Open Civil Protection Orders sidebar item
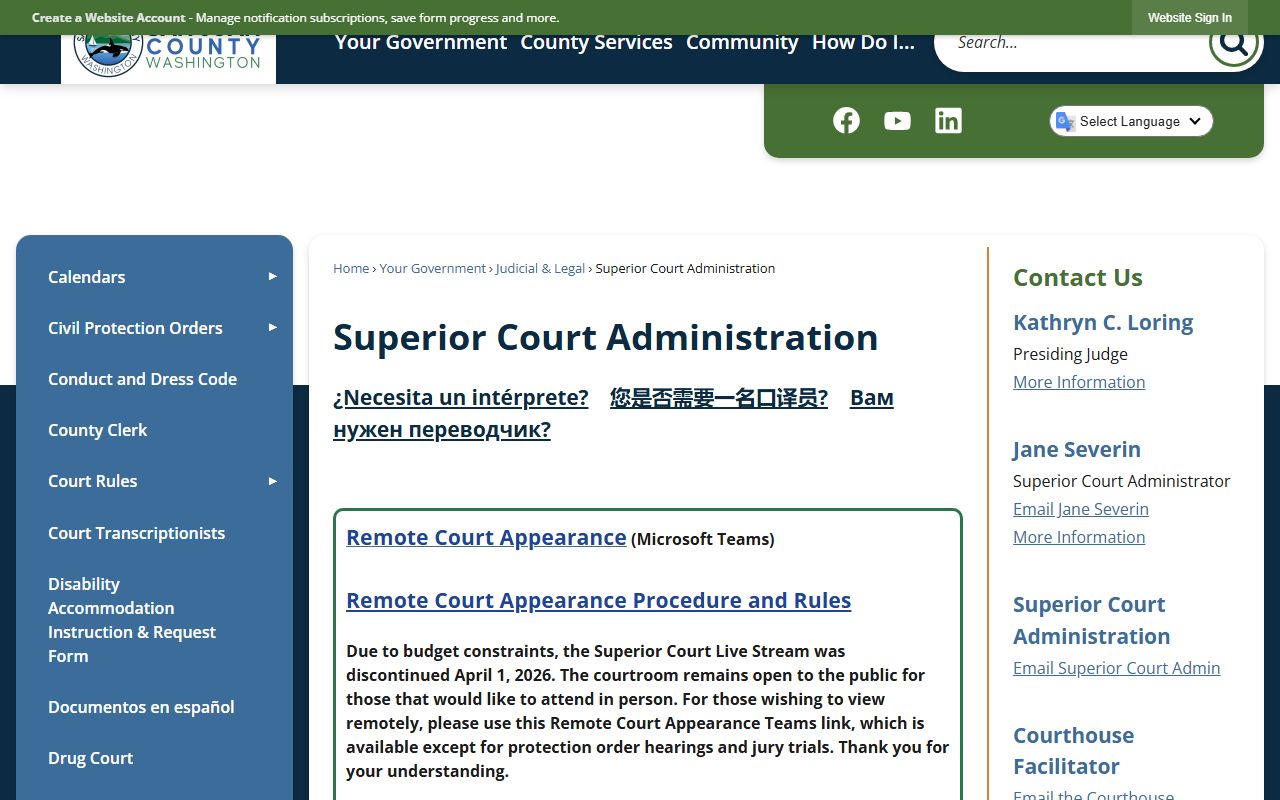Image resolution: width=1280 pixels, height=800 pixels. [x=135, y=328]
